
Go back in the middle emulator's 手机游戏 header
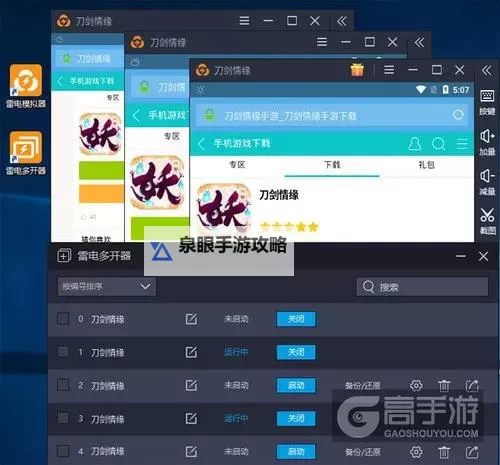pos(136,116)
